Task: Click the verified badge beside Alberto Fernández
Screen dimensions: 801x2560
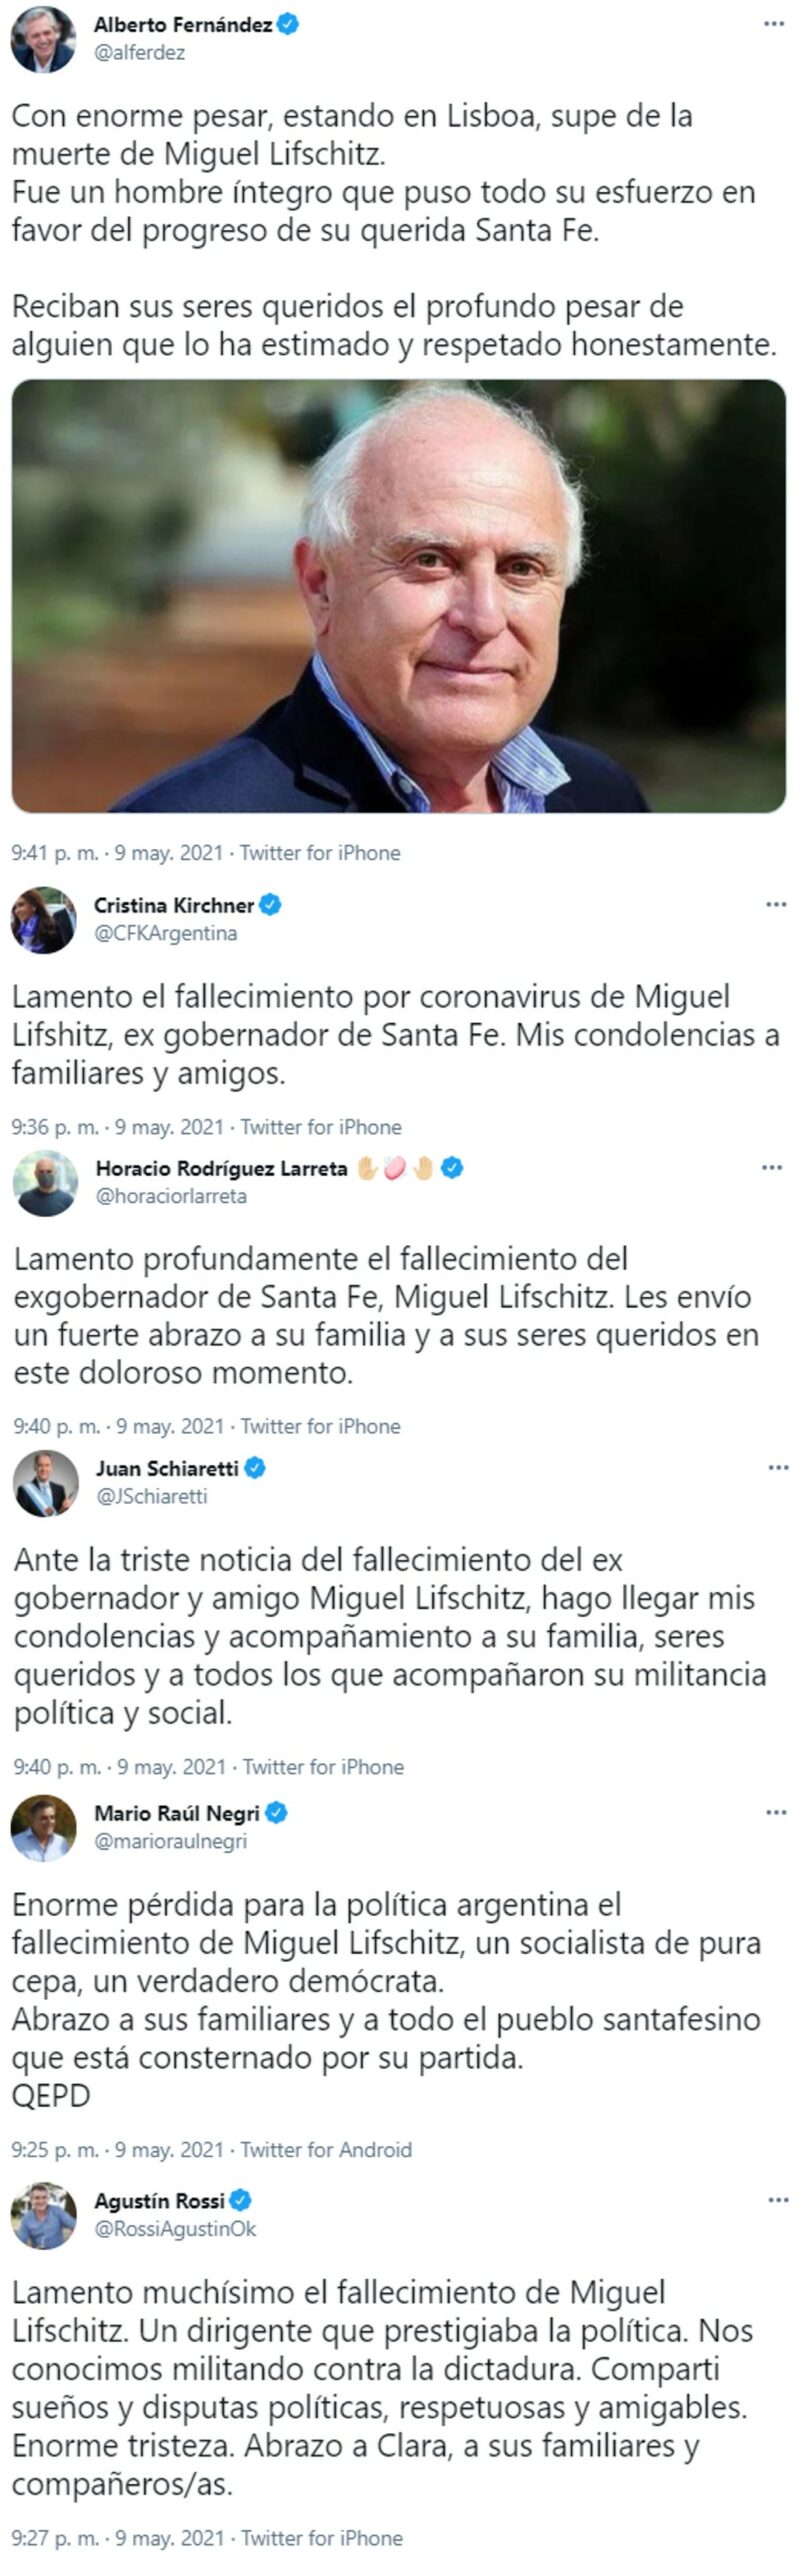Action: 288,25
